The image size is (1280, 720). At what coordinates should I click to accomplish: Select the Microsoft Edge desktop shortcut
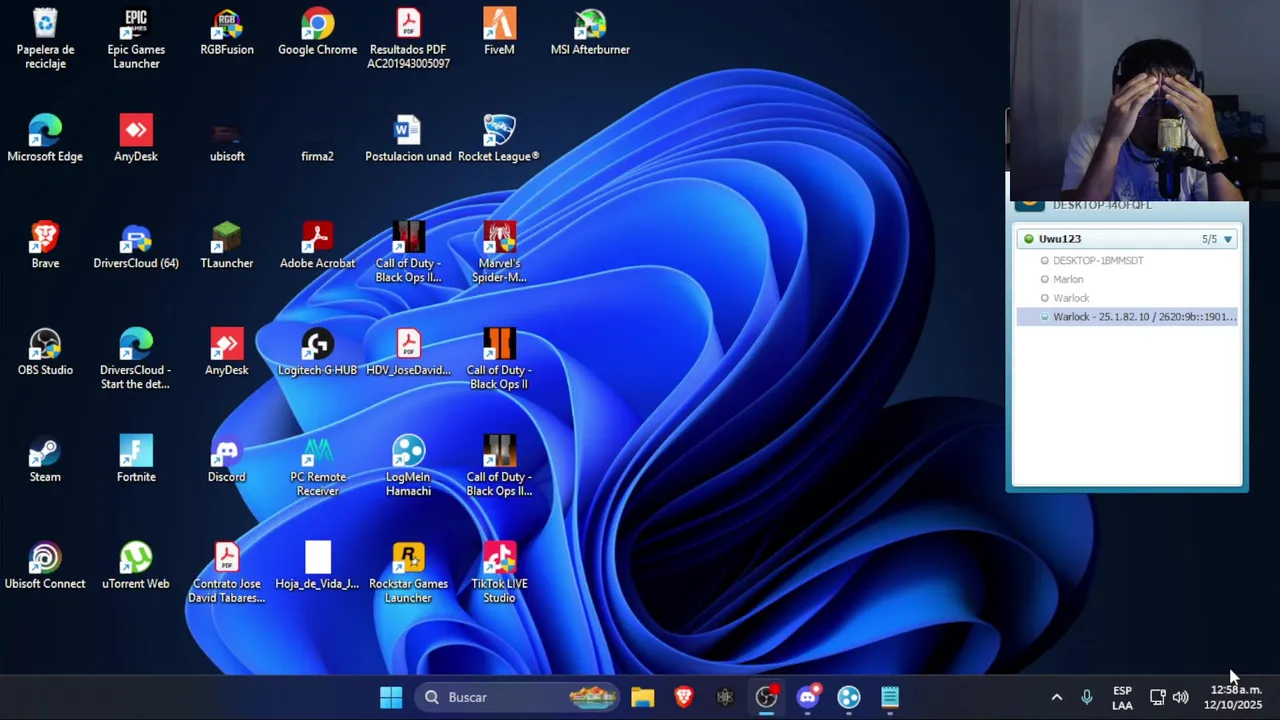45,139
